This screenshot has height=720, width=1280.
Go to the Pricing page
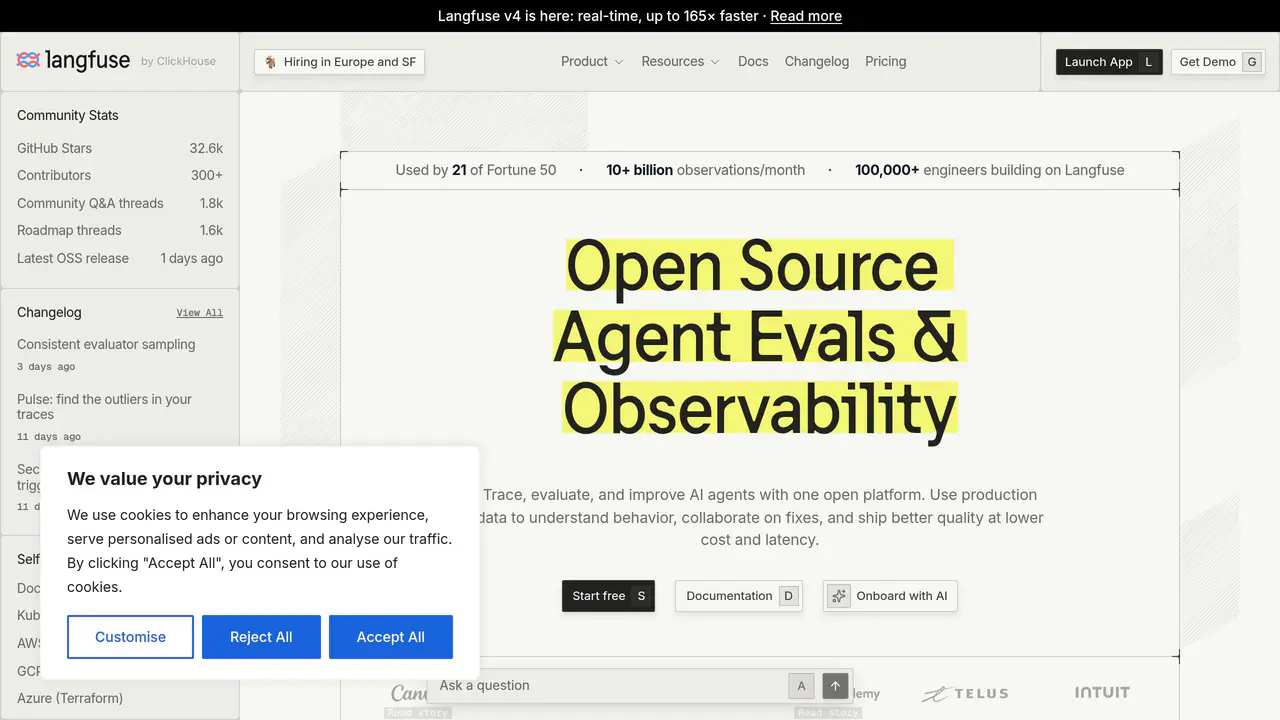(886, 62)
